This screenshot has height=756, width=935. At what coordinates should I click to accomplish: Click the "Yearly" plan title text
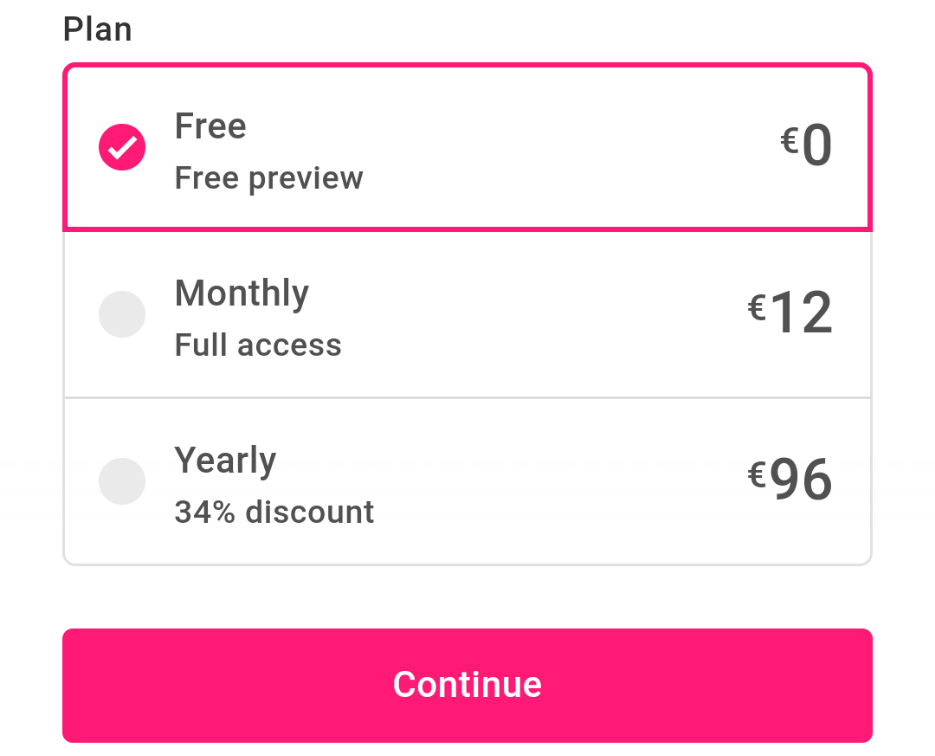225,461
